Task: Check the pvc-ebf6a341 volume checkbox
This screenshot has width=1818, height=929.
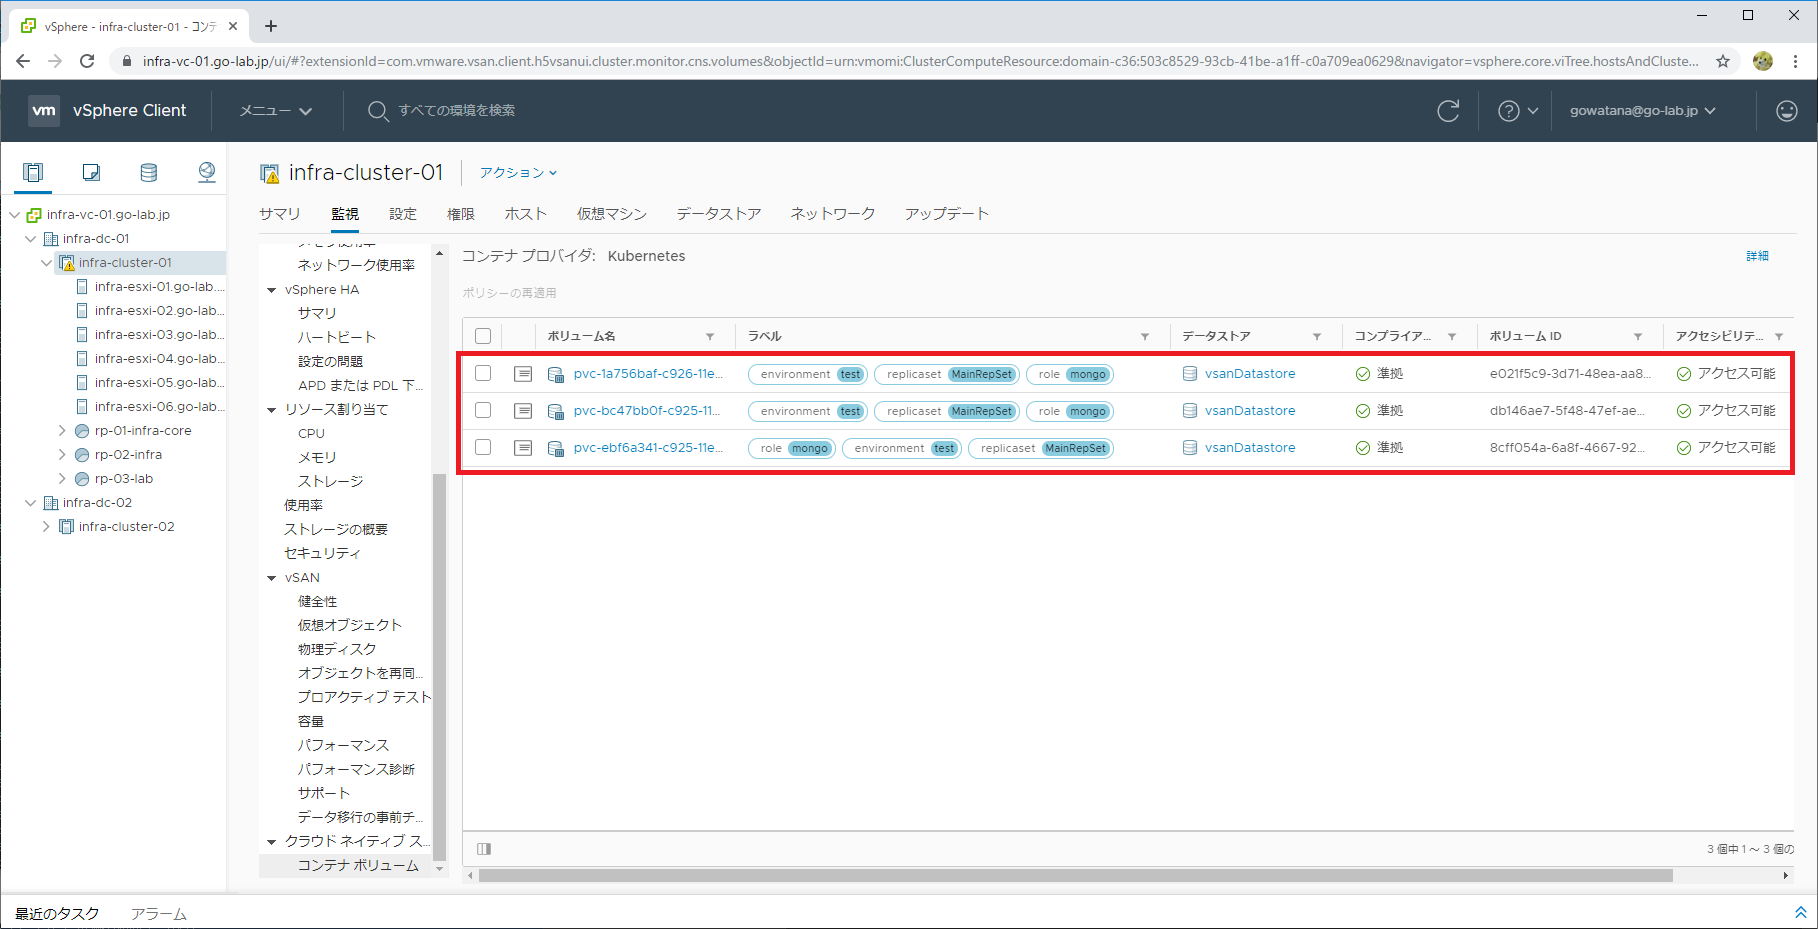Action: (x=483, y=447)
